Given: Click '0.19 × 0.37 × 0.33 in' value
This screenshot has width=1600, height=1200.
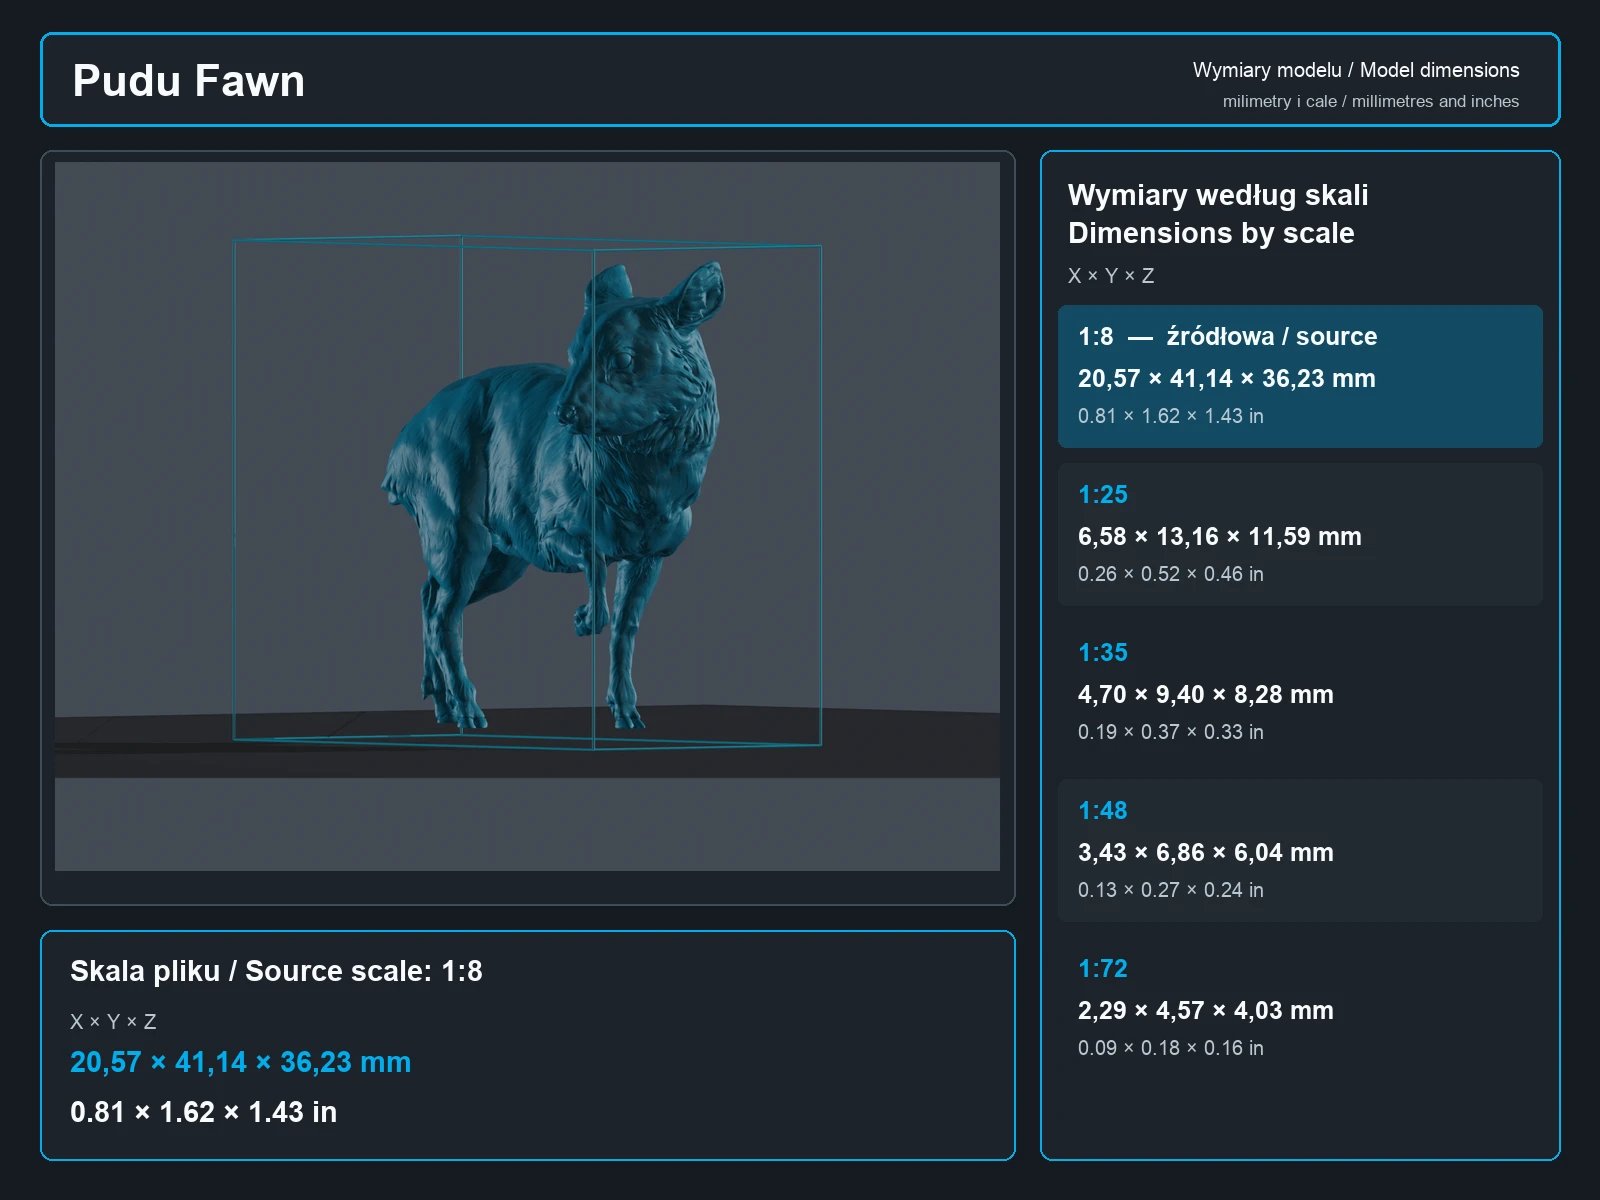Looking at the screenshot, I should click(x=1170, y=732).
